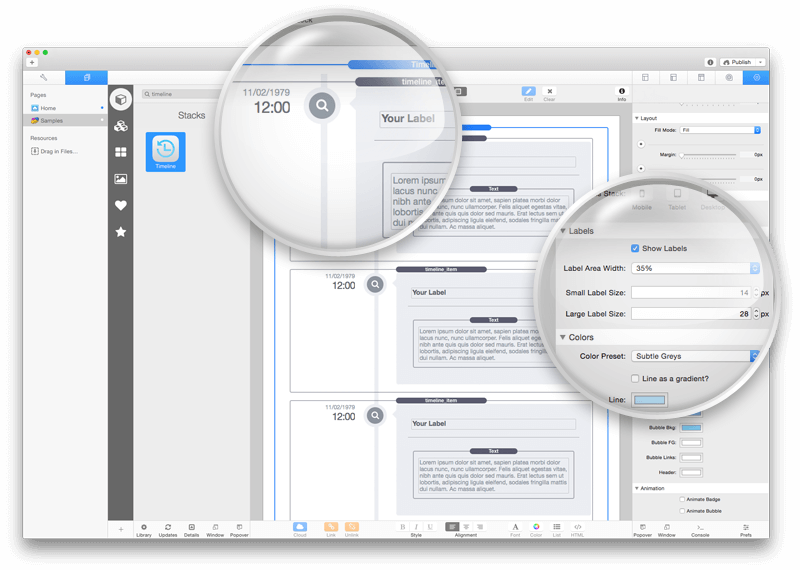The height and width of the screenshot is (570, 800).
Task: Click the Unlink icon
Action: pos(352,527)
